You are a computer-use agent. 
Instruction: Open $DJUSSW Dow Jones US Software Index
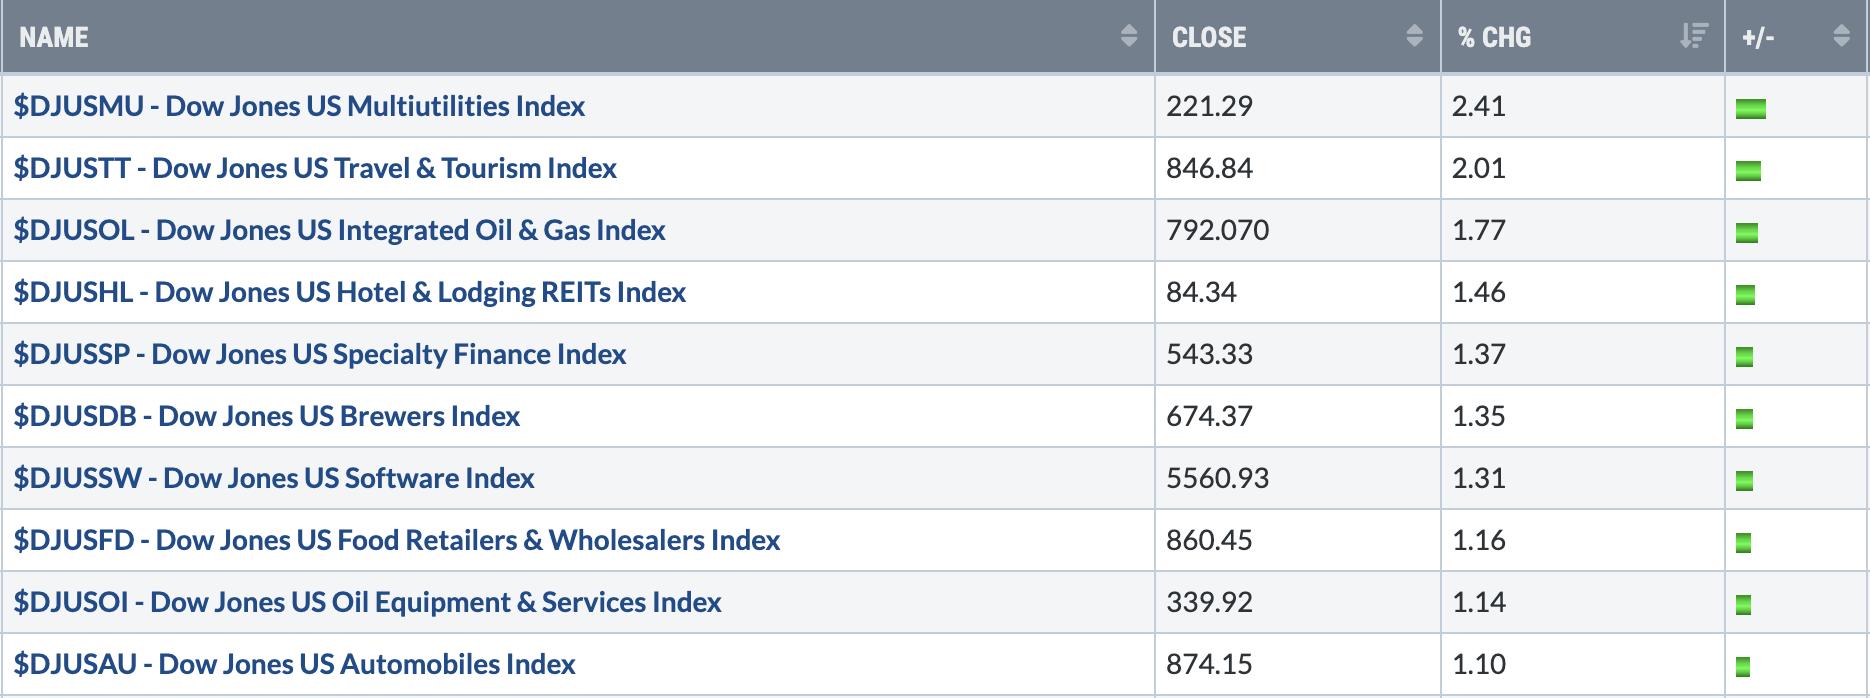(x=274, y=478)
